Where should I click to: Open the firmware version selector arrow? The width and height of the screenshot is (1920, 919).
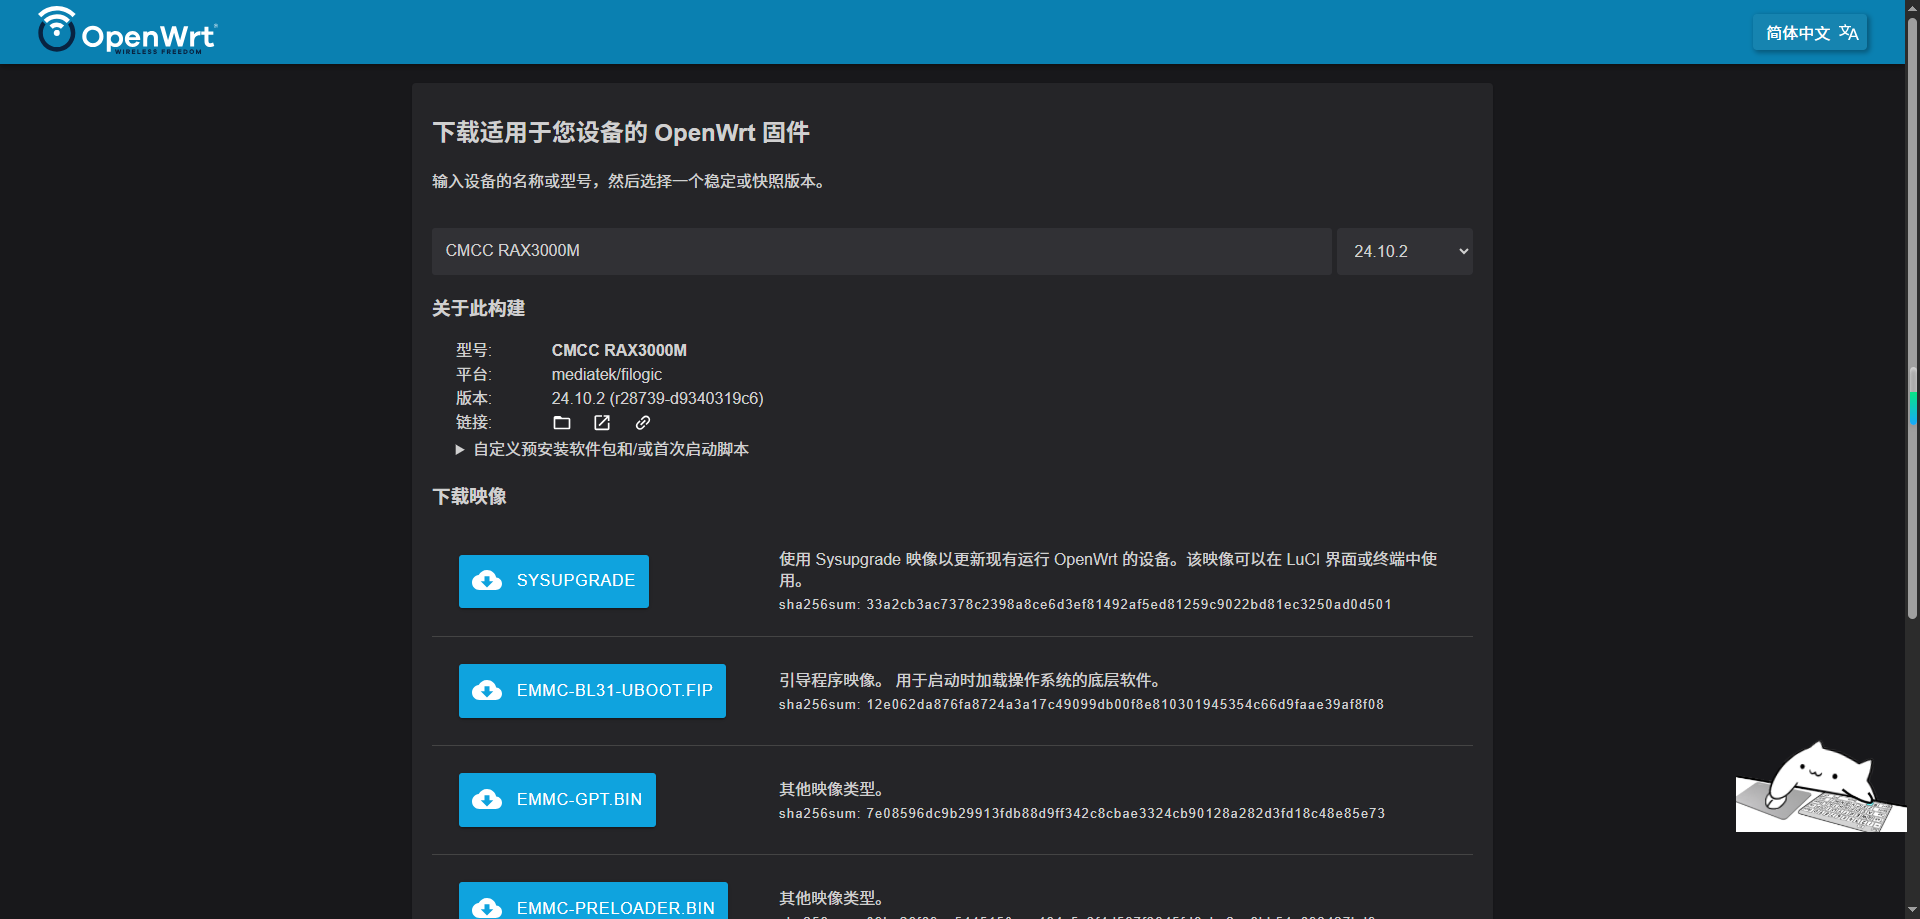(x=1461, y=251)
